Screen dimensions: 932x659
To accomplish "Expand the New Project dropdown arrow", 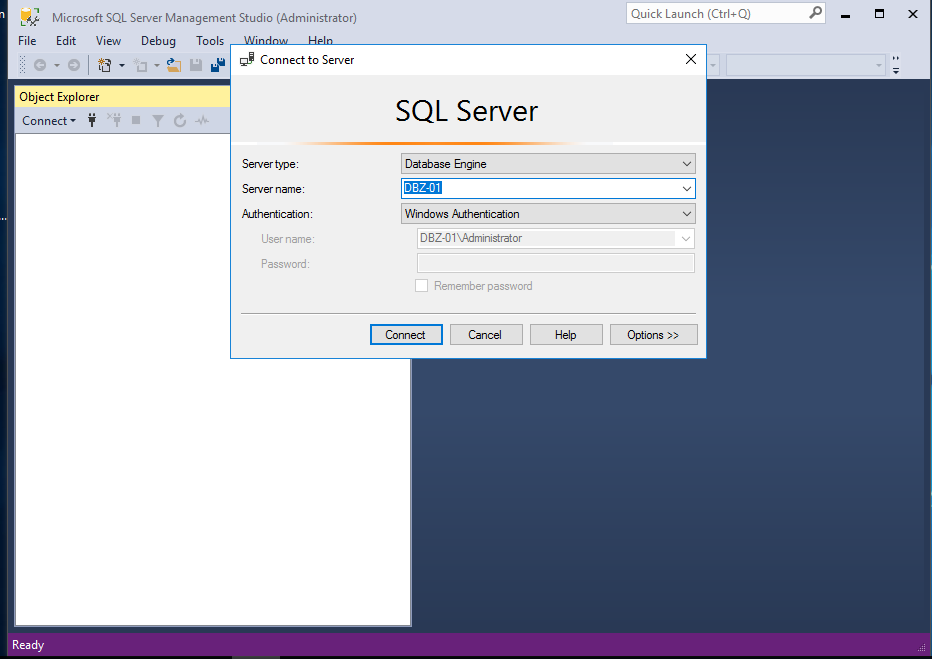I will coord(122,65).
